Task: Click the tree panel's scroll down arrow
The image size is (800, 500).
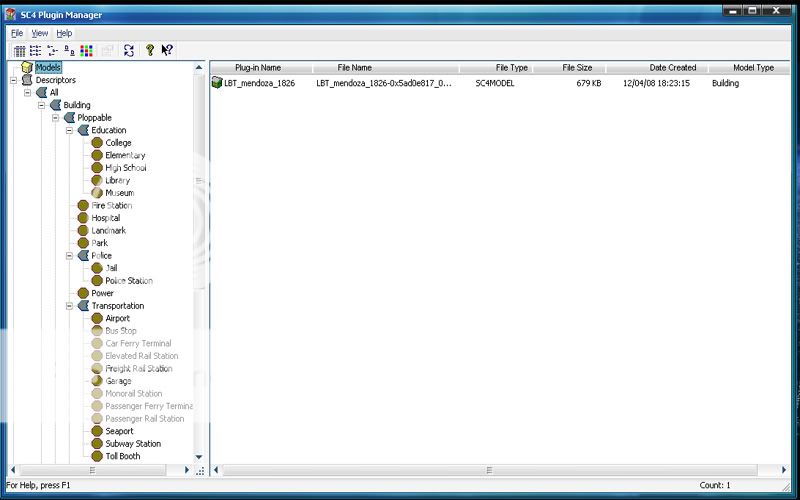Action: 199,456
